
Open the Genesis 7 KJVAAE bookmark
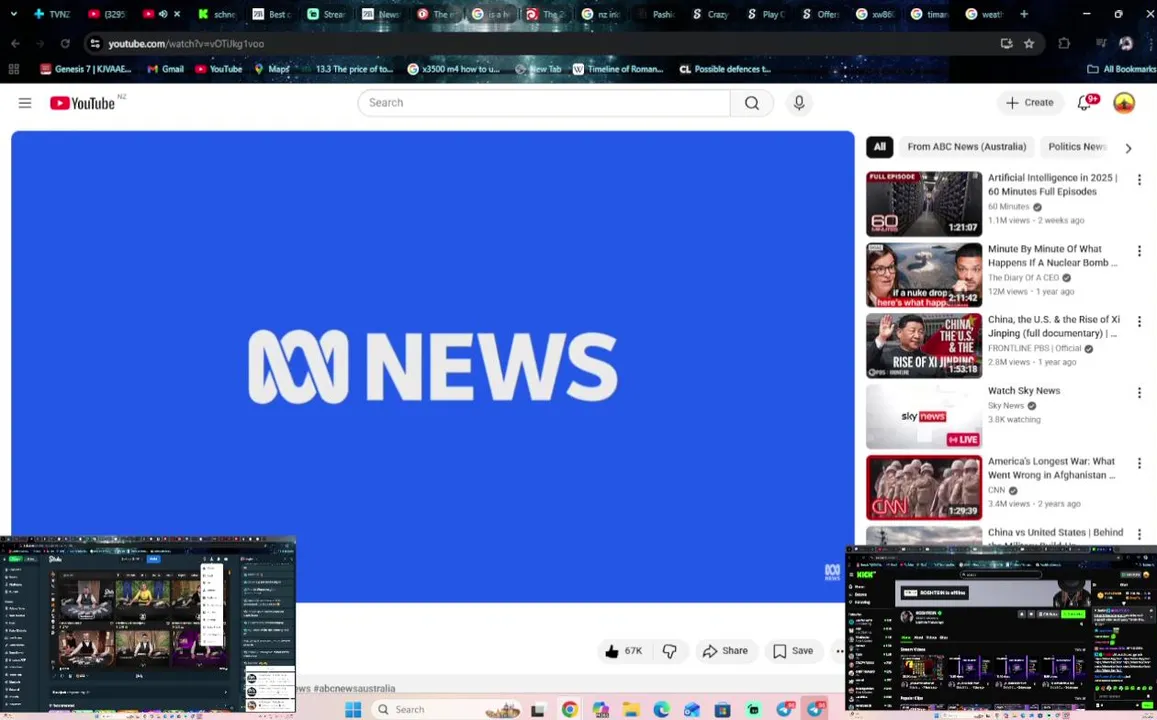pos(86,69)
